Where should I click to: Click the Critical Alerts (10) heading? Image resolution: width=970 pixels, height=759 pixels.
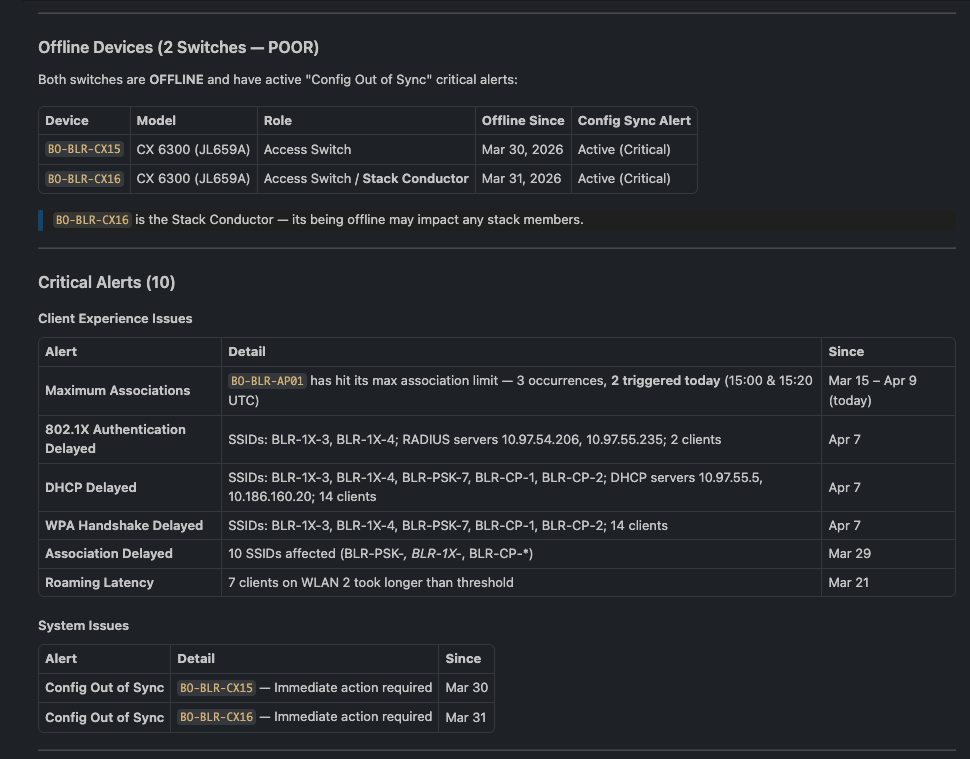coord(106,282)
